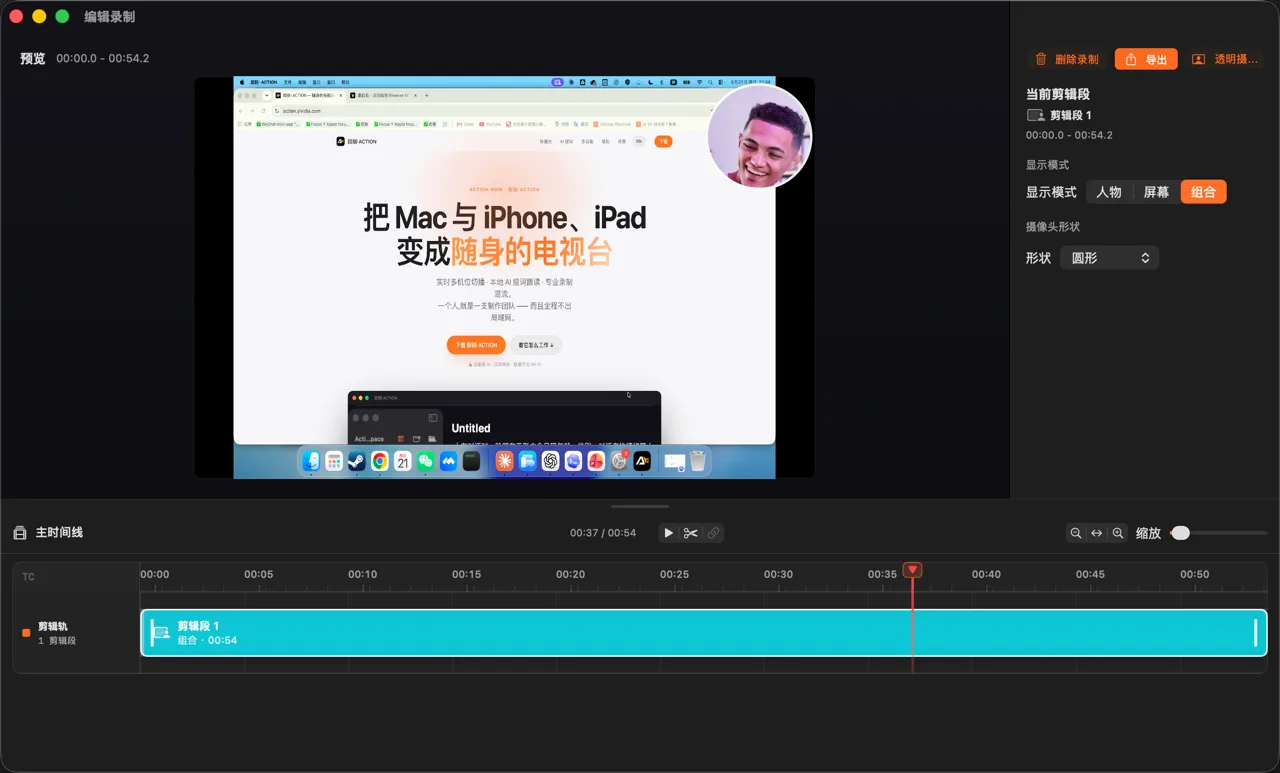Click the 删除录制 delete recording button
1280x773 pixels.
[x=1067, y=59]
